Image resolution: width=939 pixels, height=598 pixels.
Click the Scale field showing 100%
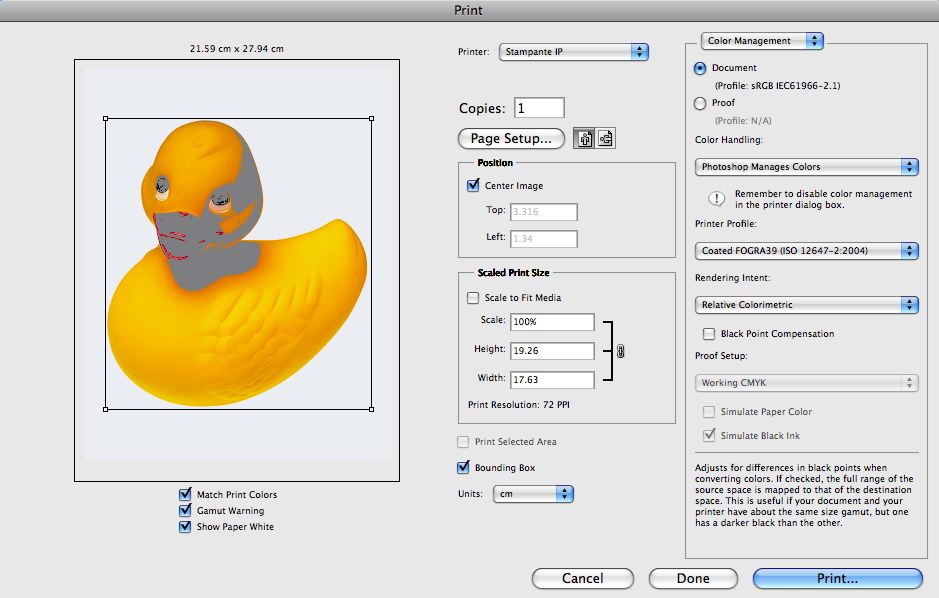click(x=552, y=321)
